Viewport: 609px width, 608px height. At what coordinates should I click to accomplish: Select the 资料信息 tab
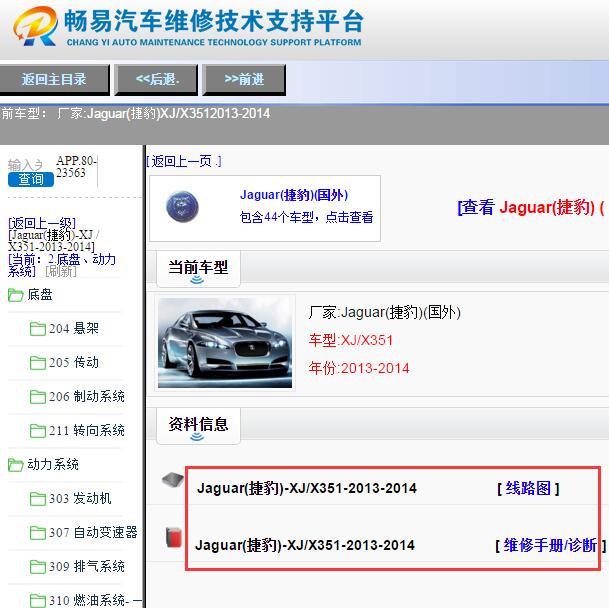click(198, 425)
